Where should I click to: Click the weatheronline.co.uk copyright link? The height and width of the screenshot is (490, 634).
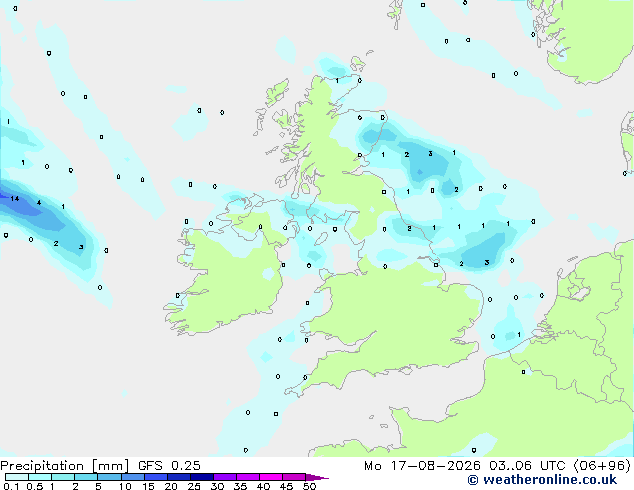[542, 480]
